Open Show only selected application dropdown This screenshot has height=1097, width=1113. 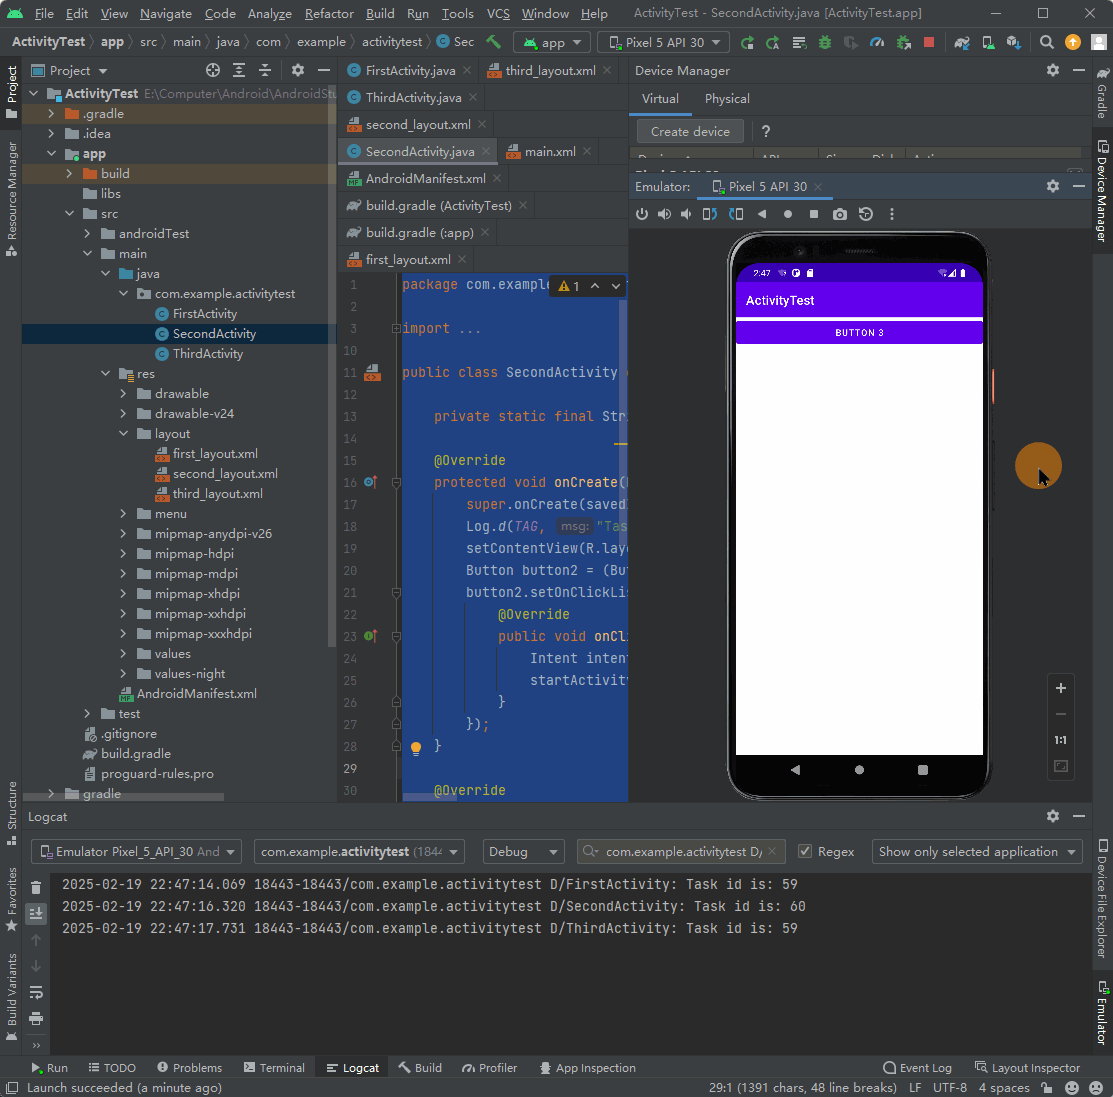pos(977,851)
